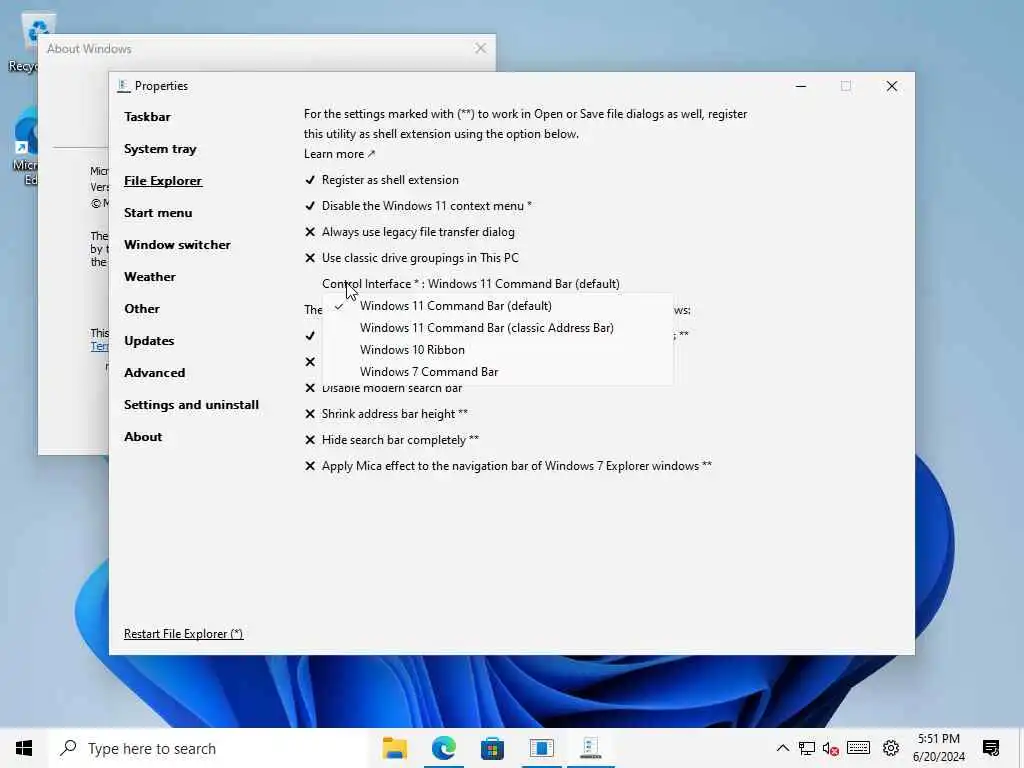Image resolution: width=1024 pixels, height=768 pixels.
Task: Show hidden system tray icons chevron
Action: click(x=782, y=748)
